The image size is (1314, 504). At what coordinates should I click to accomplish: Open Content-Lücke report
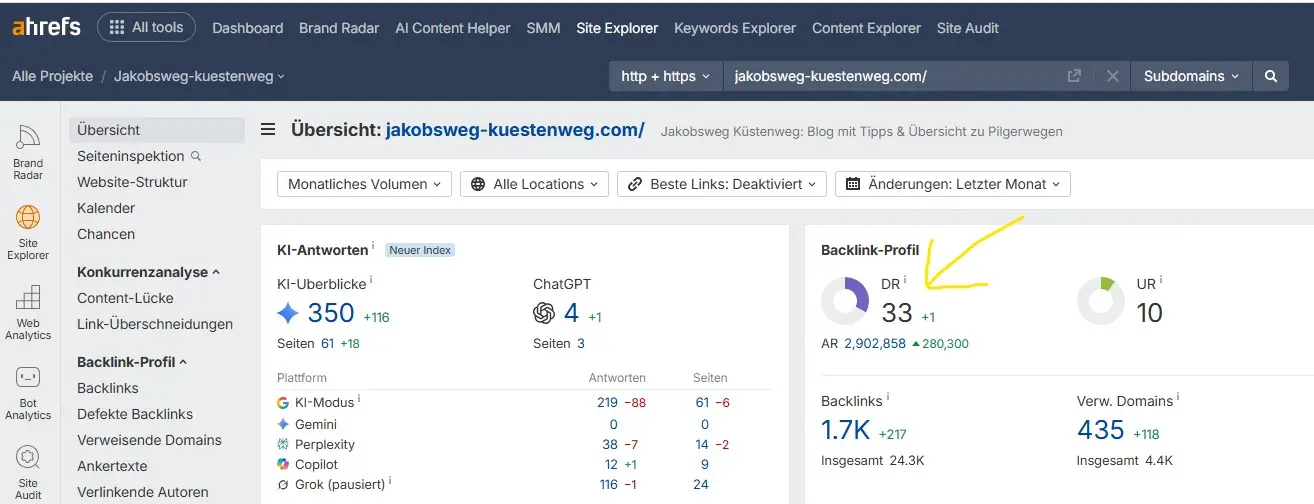tap(125, 298)
